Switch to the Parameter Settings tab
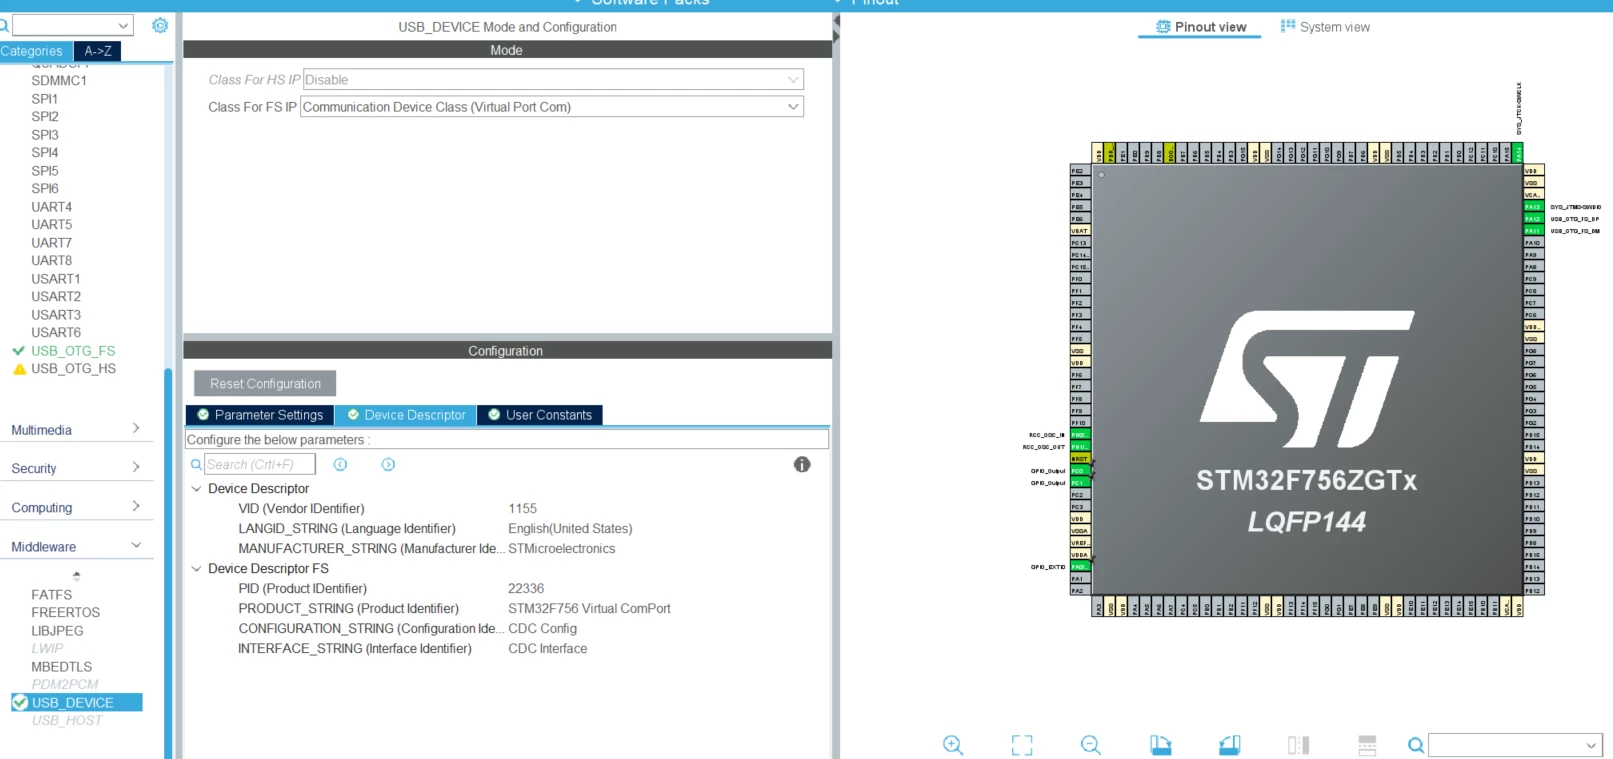The width and height of the screenshot is (1613, 759). (x=260, y=415)
